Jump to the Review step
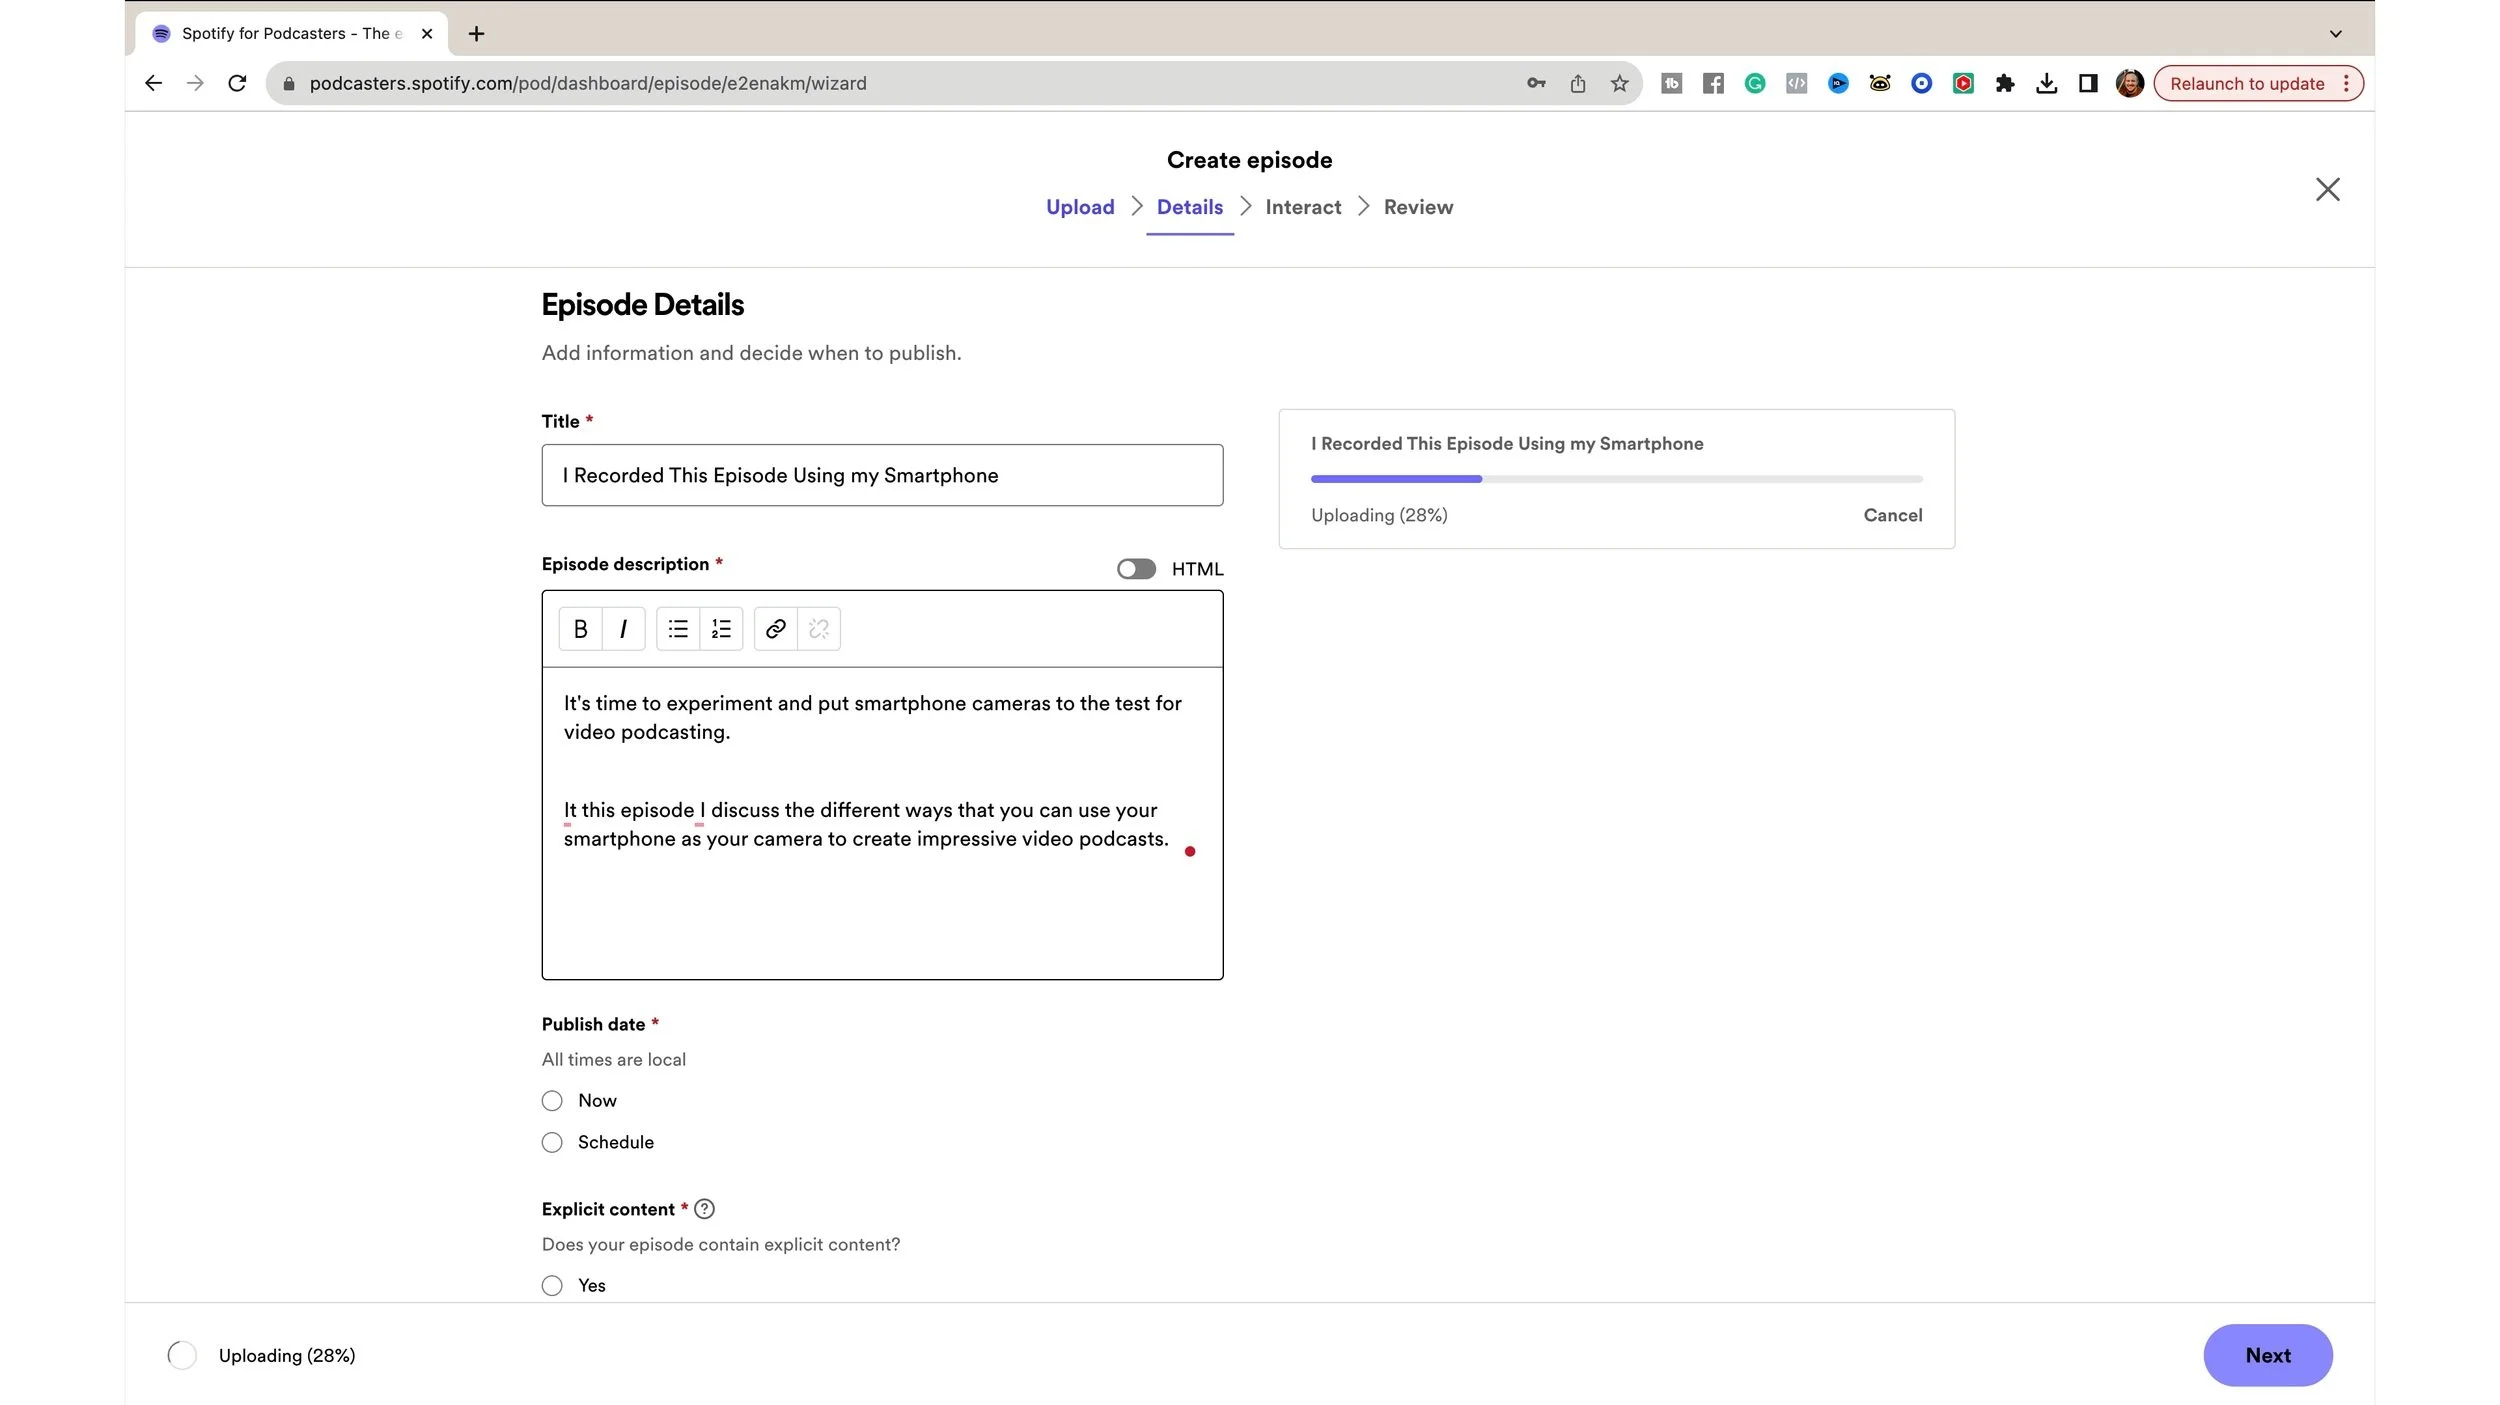 coord(1418,207)
